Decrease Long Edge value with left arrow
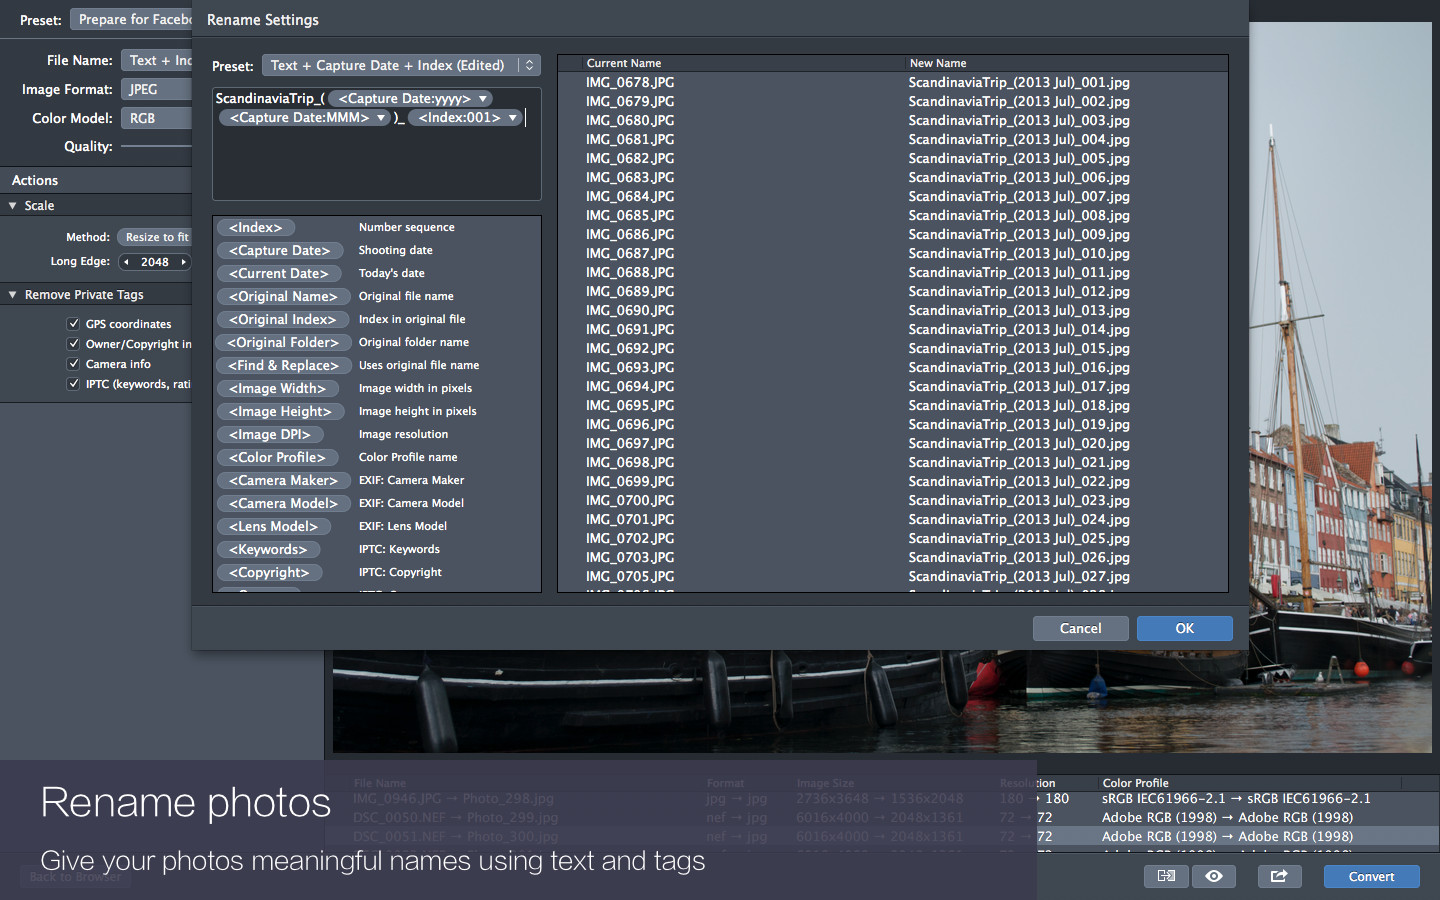Screen dimensions: 1440x900 (x=126, y=262)
